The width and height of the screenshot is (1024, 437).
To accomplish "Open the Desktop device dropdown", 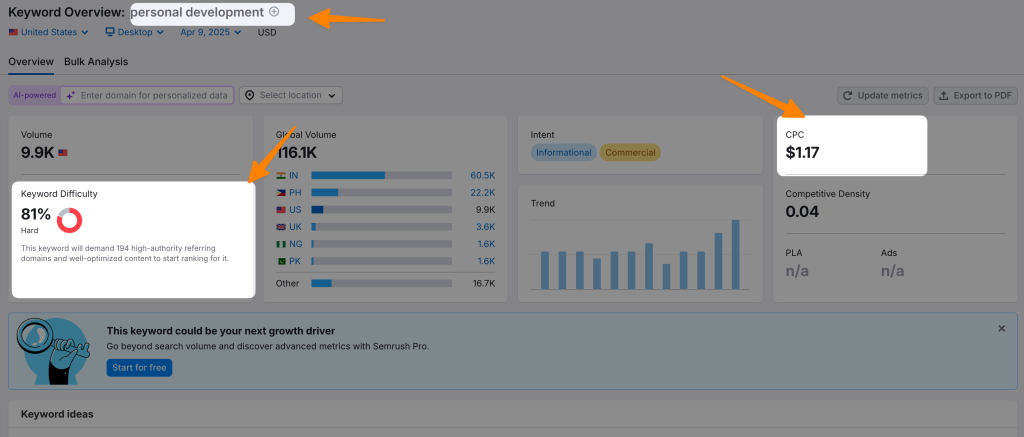I will point(133,32).
